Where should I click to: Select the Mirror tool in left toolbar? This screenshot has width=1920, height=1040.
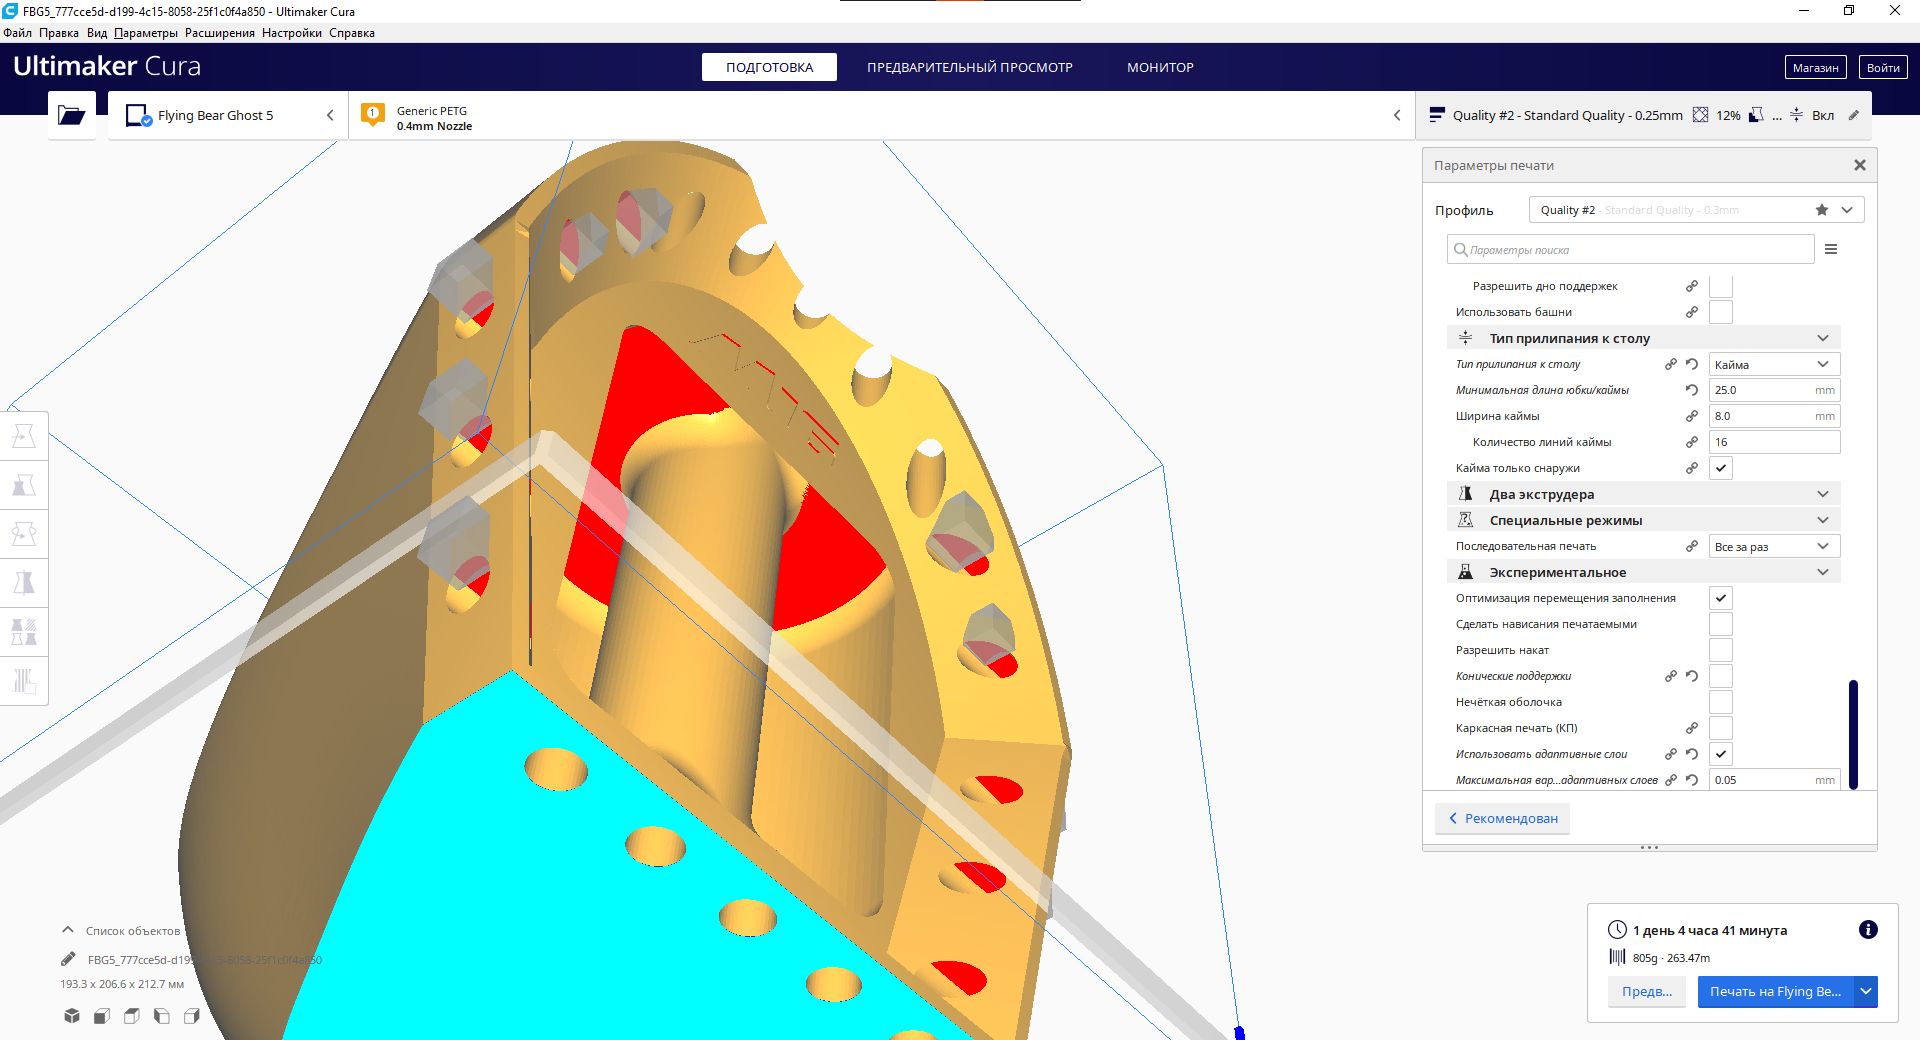24,583
